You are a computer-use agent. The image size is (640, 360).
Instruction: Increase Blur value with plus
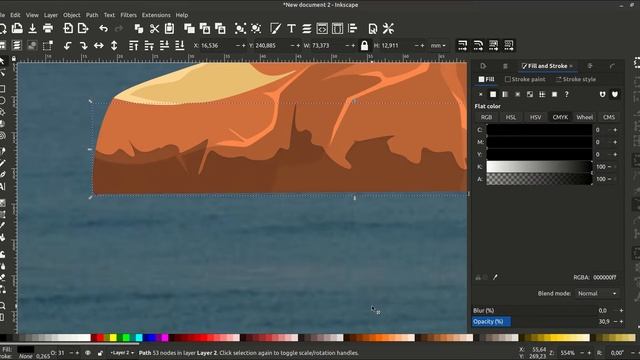point(621,311)
